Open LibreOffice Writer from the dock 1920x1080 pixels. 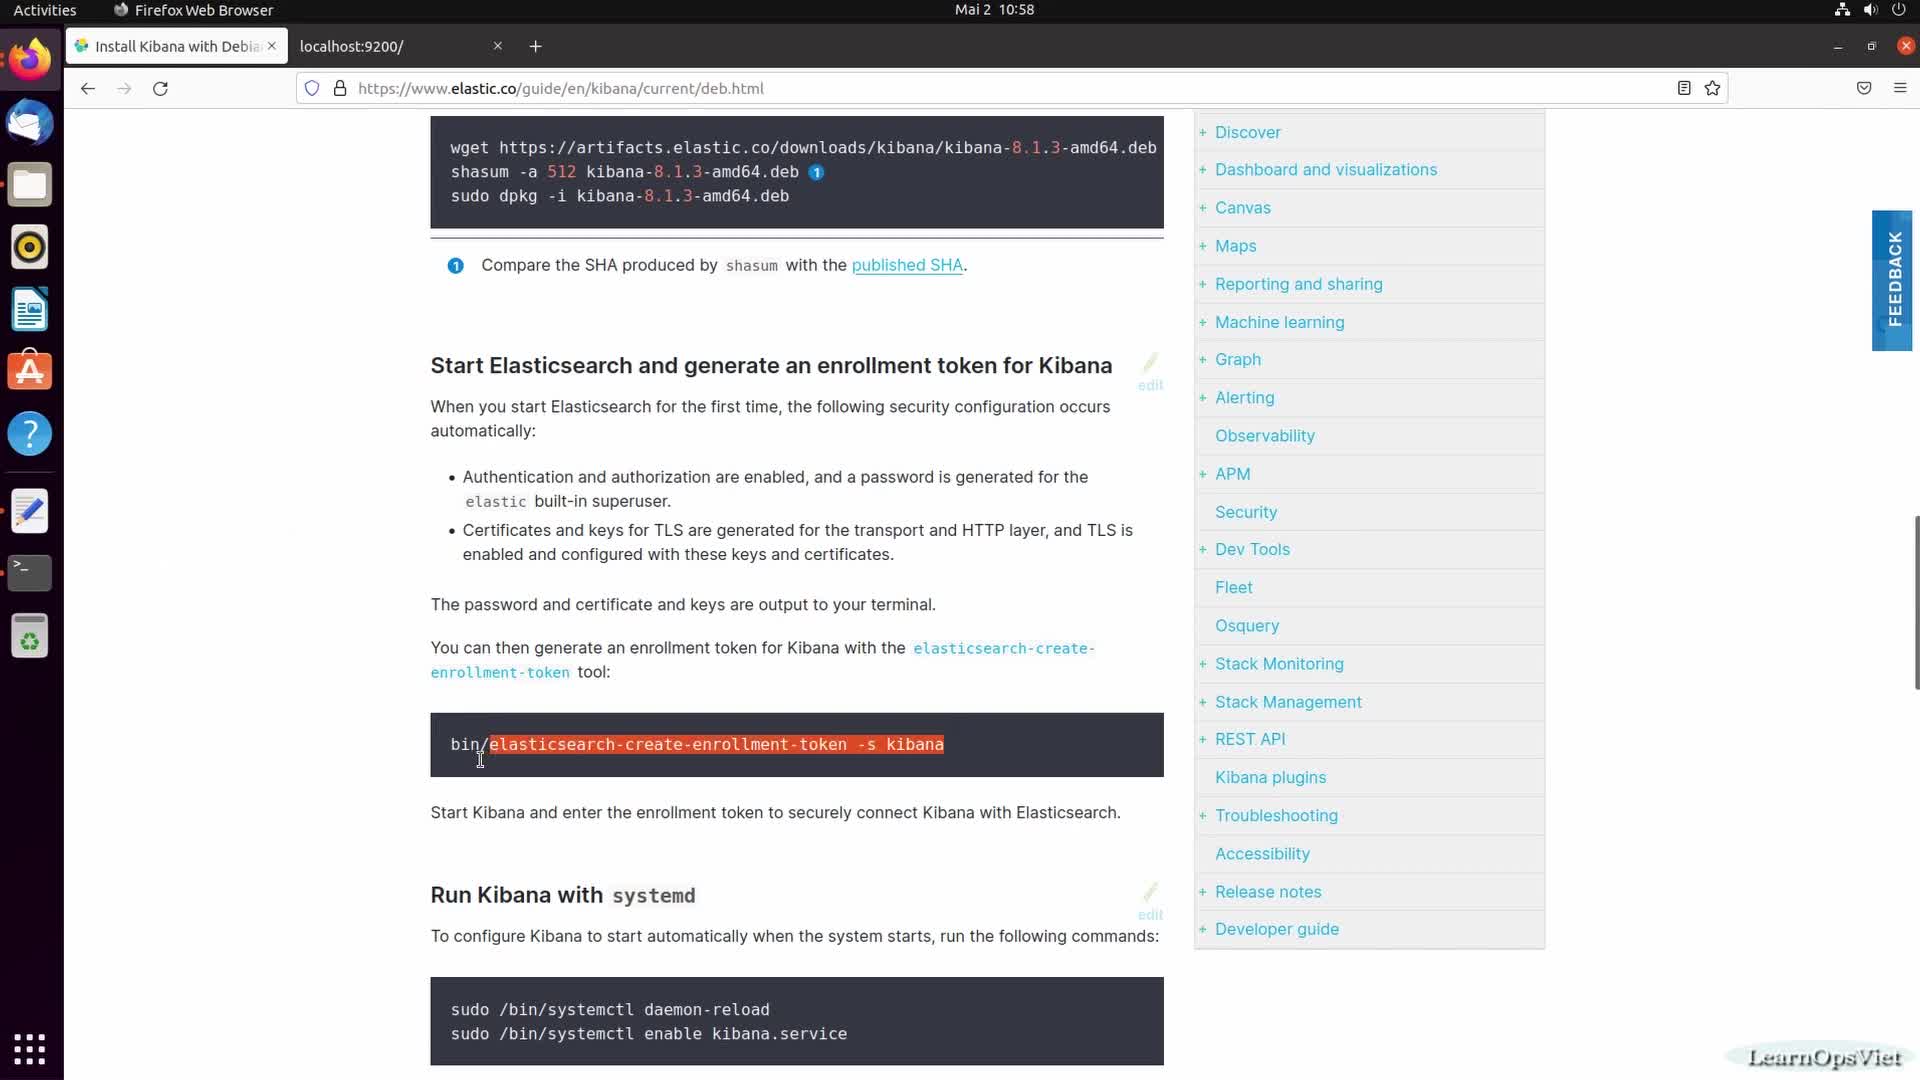(30, 309)
